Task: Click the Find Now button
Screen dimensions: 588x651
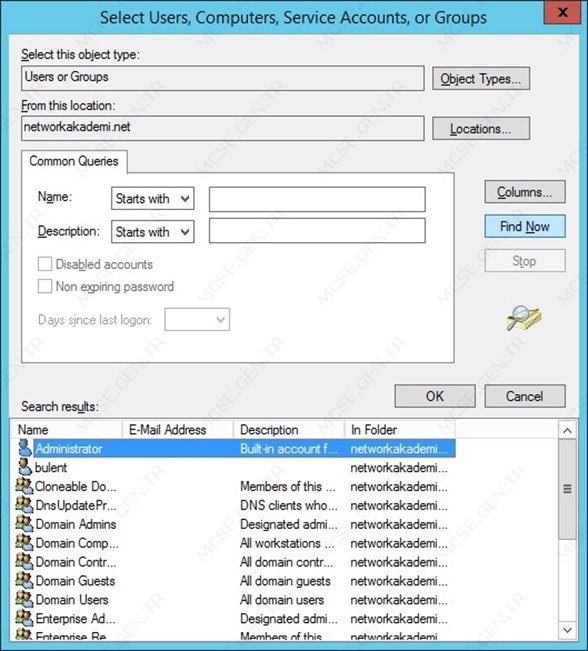Action: pos(525,226)
